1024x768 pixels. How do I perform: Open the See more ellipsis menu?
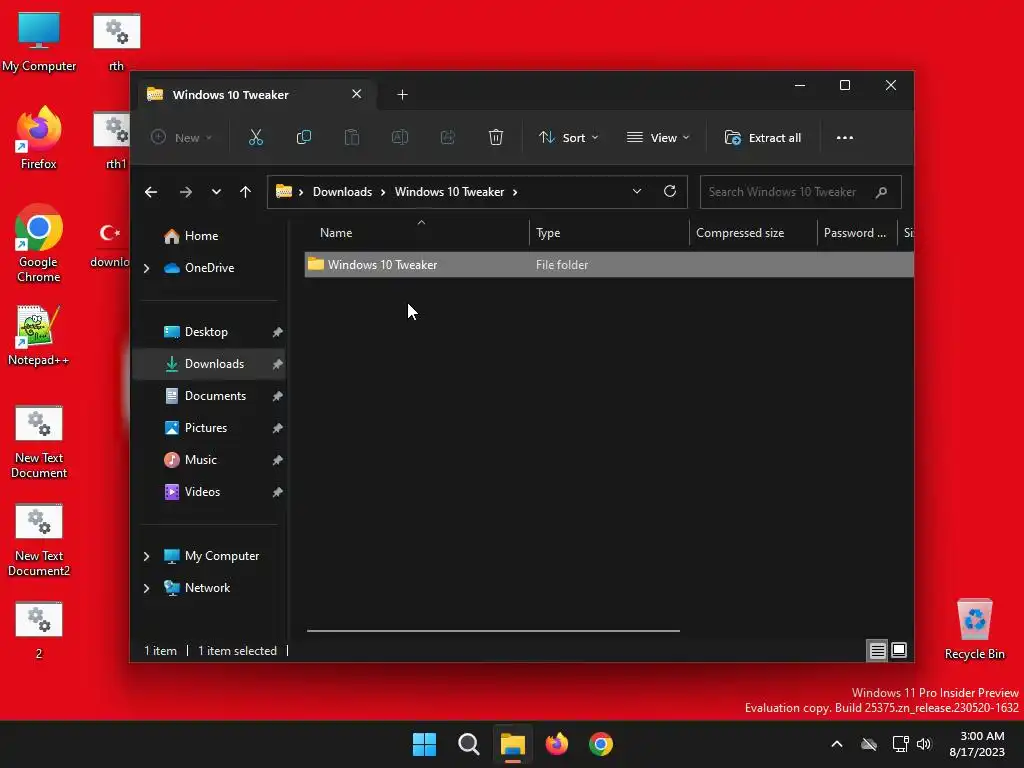pos(844,138)
